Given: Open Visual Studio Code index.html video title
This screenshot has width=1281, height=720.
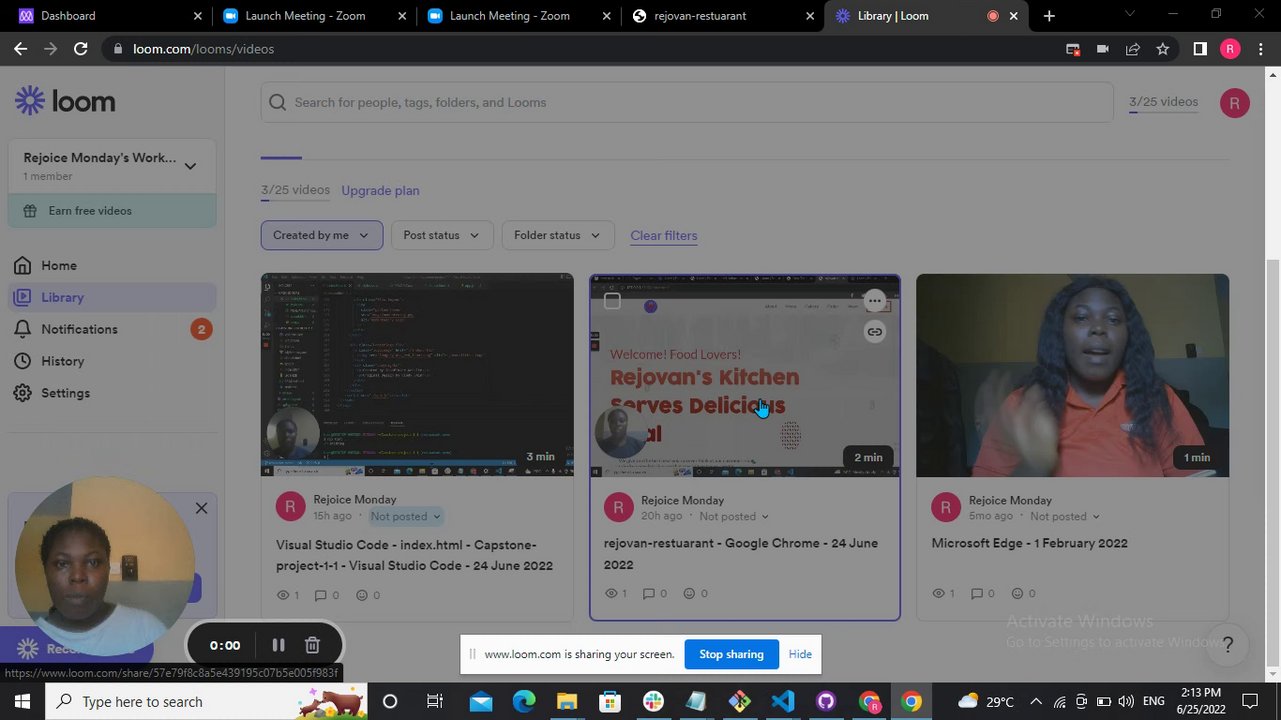Looking at the screenshot, I should coord(414,555).
